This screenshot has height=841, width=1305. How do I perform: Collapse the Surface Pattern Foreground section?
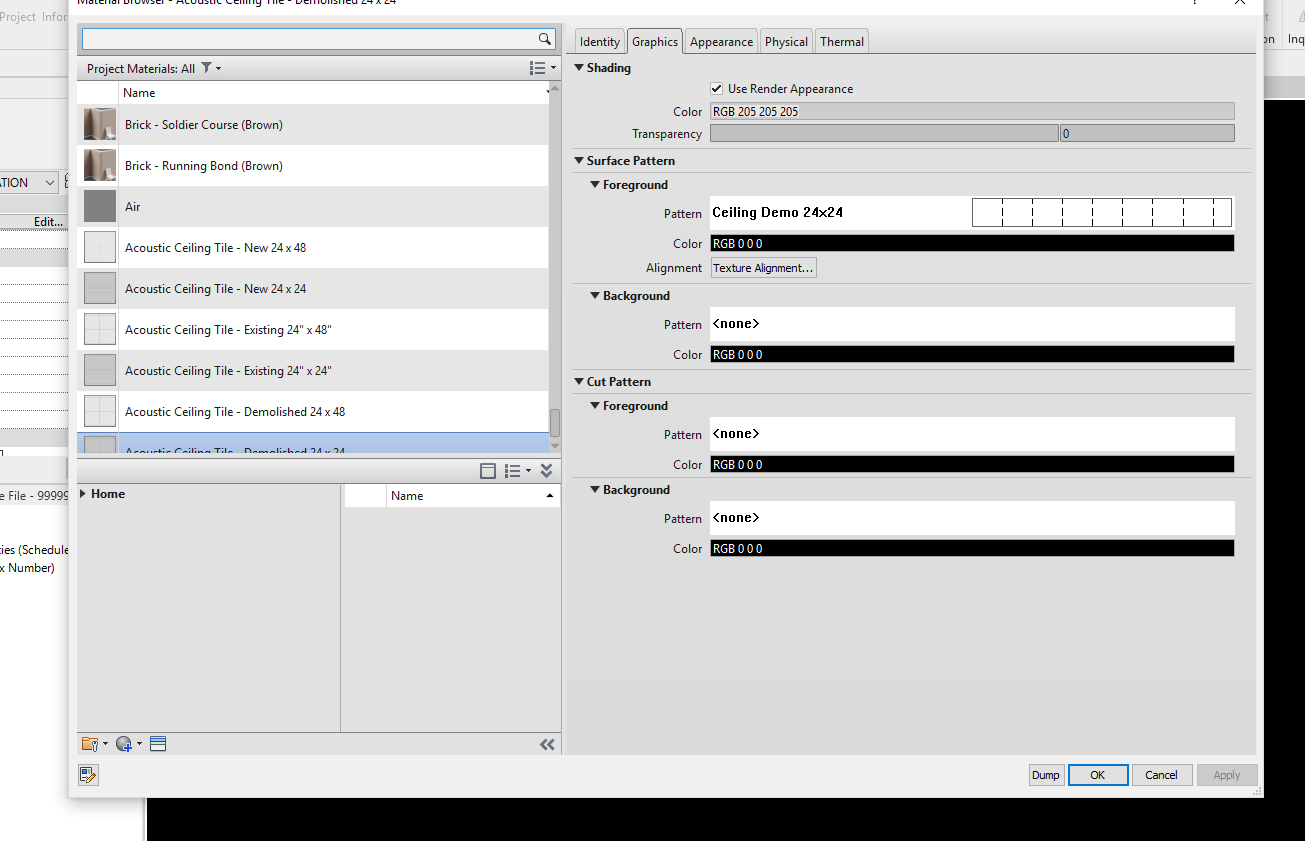[593, 184]
